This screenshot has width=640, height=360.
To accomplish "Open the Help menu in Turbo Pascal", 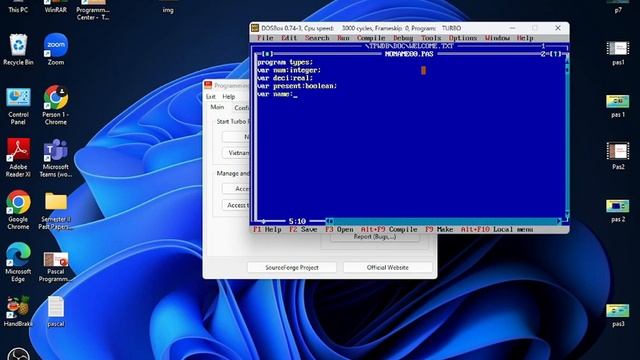I will pos(525,38).
